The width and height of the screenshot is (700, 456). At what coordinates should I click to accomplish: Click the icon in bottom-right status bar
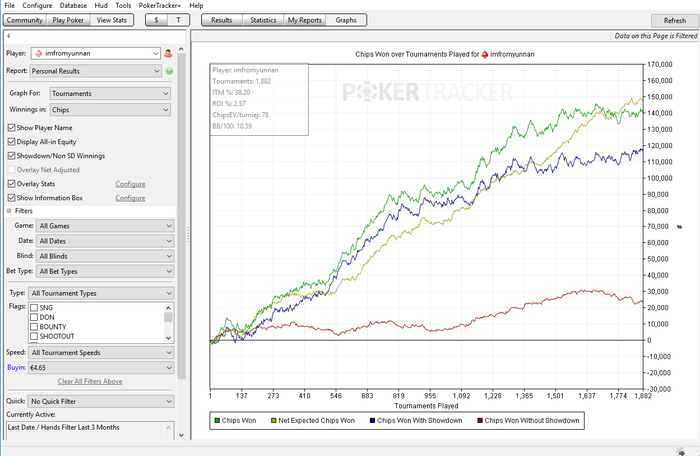point(681,452)
